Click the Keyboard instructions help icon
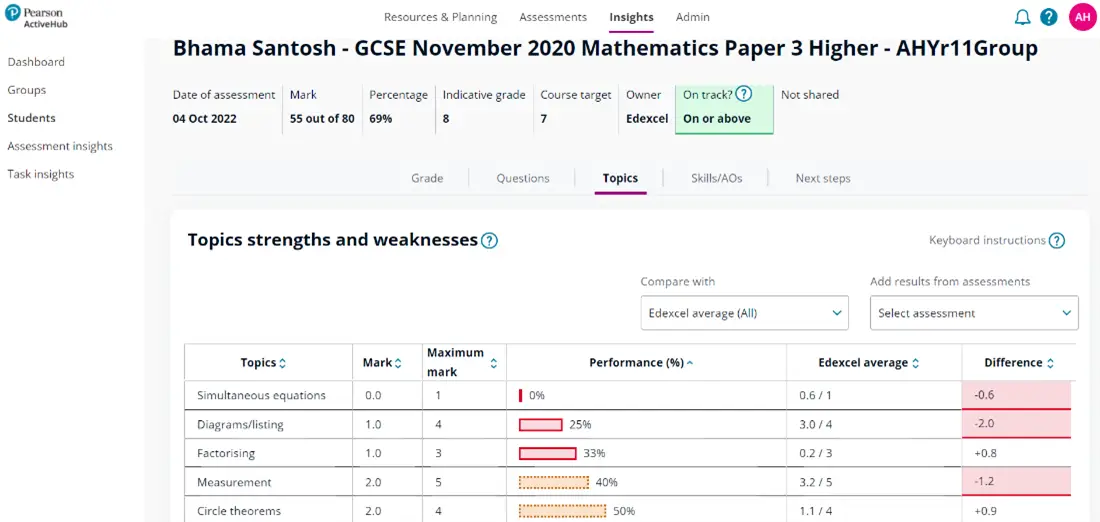The image size is (1100, 522). point(1057,240)
